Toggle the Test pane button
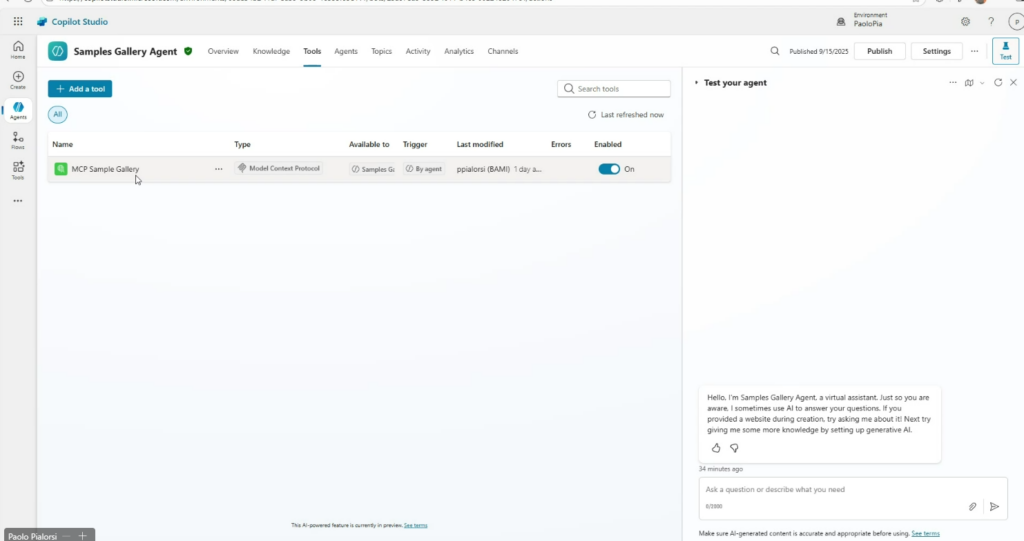 [1005, 51]
